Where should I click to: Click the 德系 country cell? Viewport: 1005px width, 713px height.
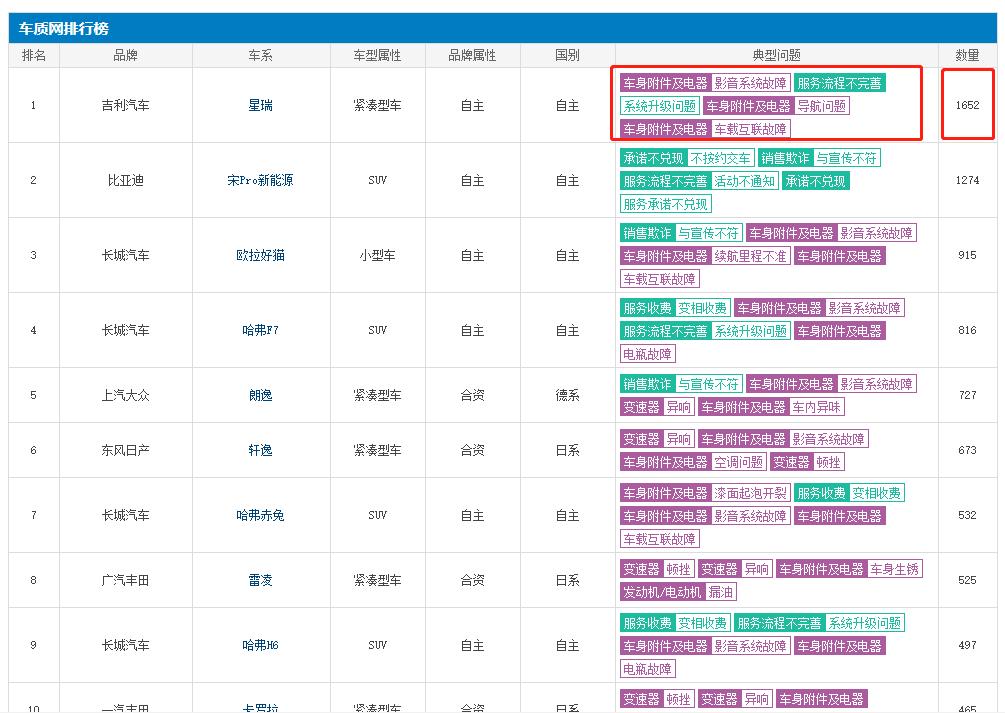click(567, 395)
